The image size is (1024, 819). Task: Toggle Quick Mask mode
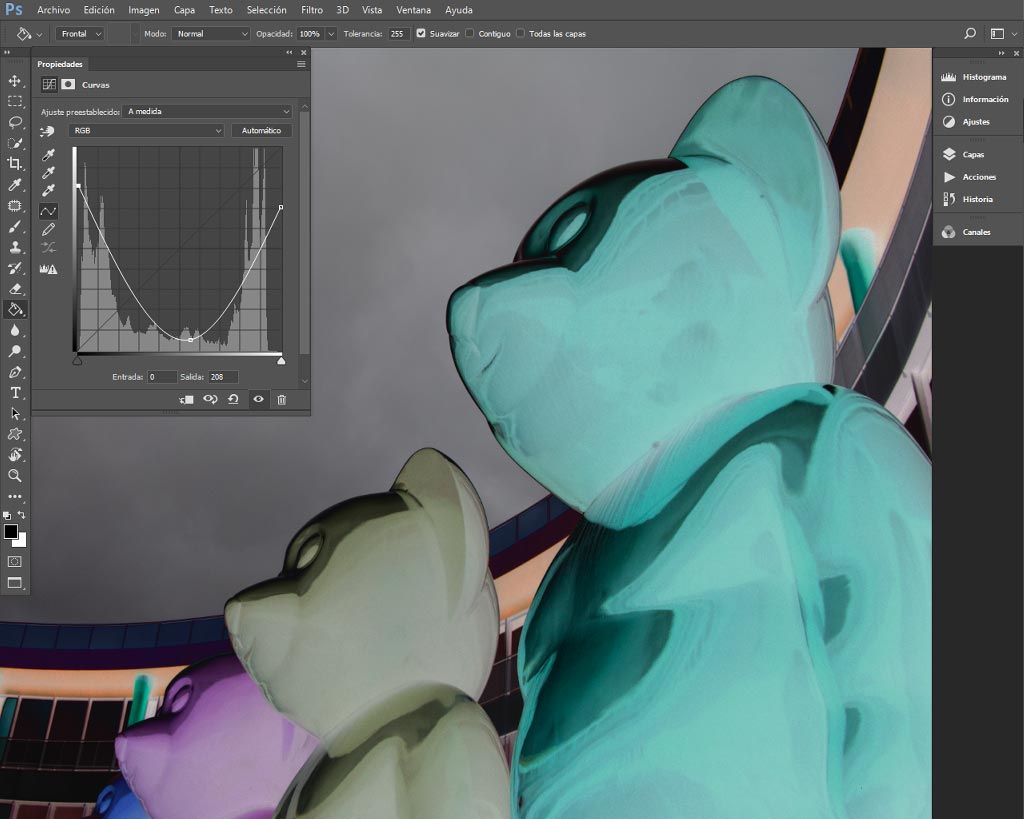tap(14, 562)
